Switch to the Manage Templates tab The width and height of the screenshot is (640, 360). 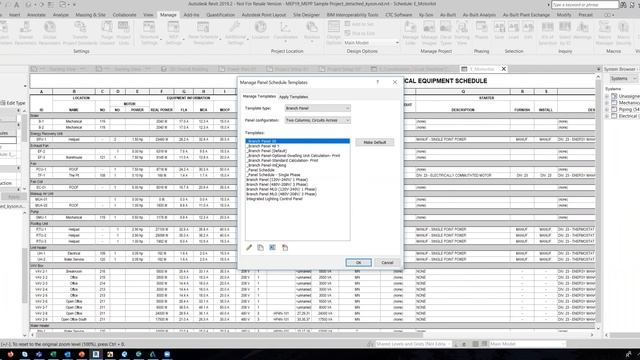(x=259, y=96)
